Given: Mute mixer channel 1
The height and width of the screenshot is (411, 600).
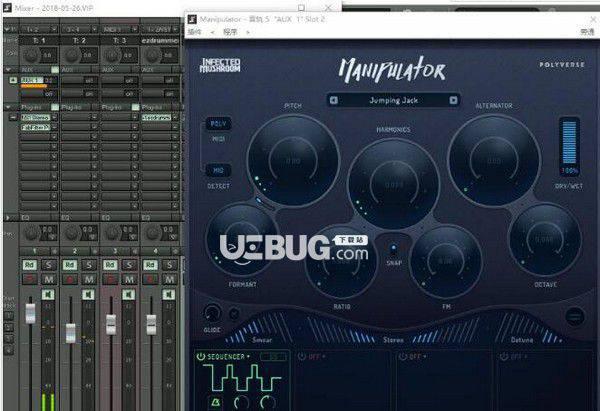Looking at the screenshot, I should point(49,279).
